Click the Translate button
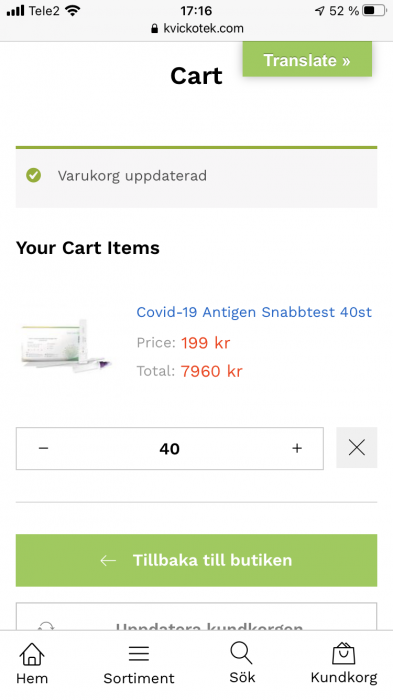393x700 pixels. [307, 60]
